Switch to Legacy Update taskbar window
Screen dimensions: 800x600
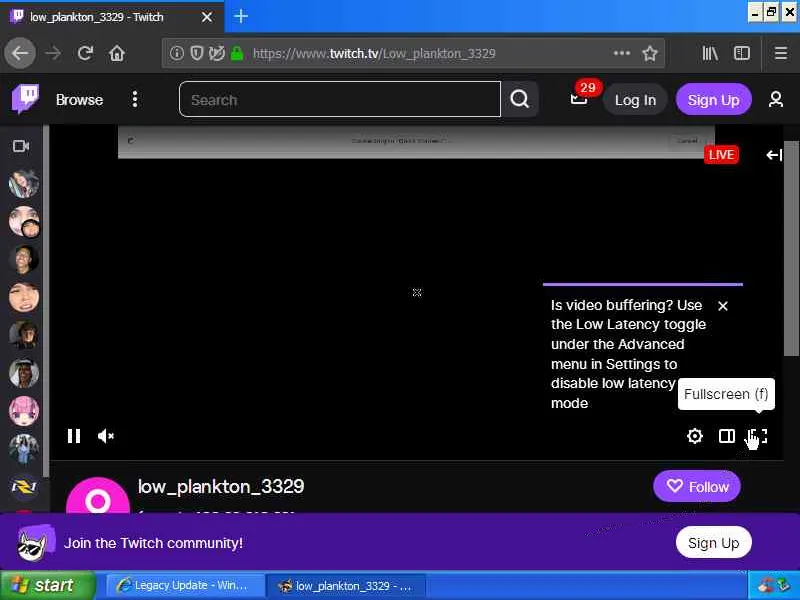coord(185,585)
